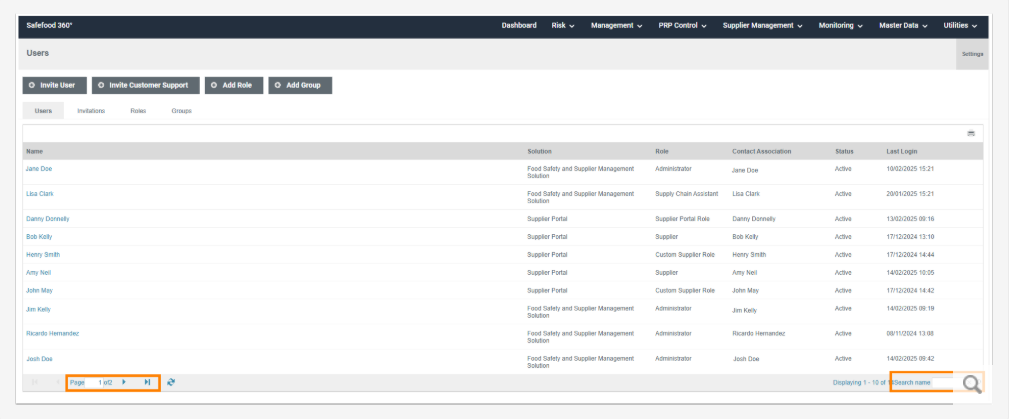Open the Dashboard menu item

519,25
